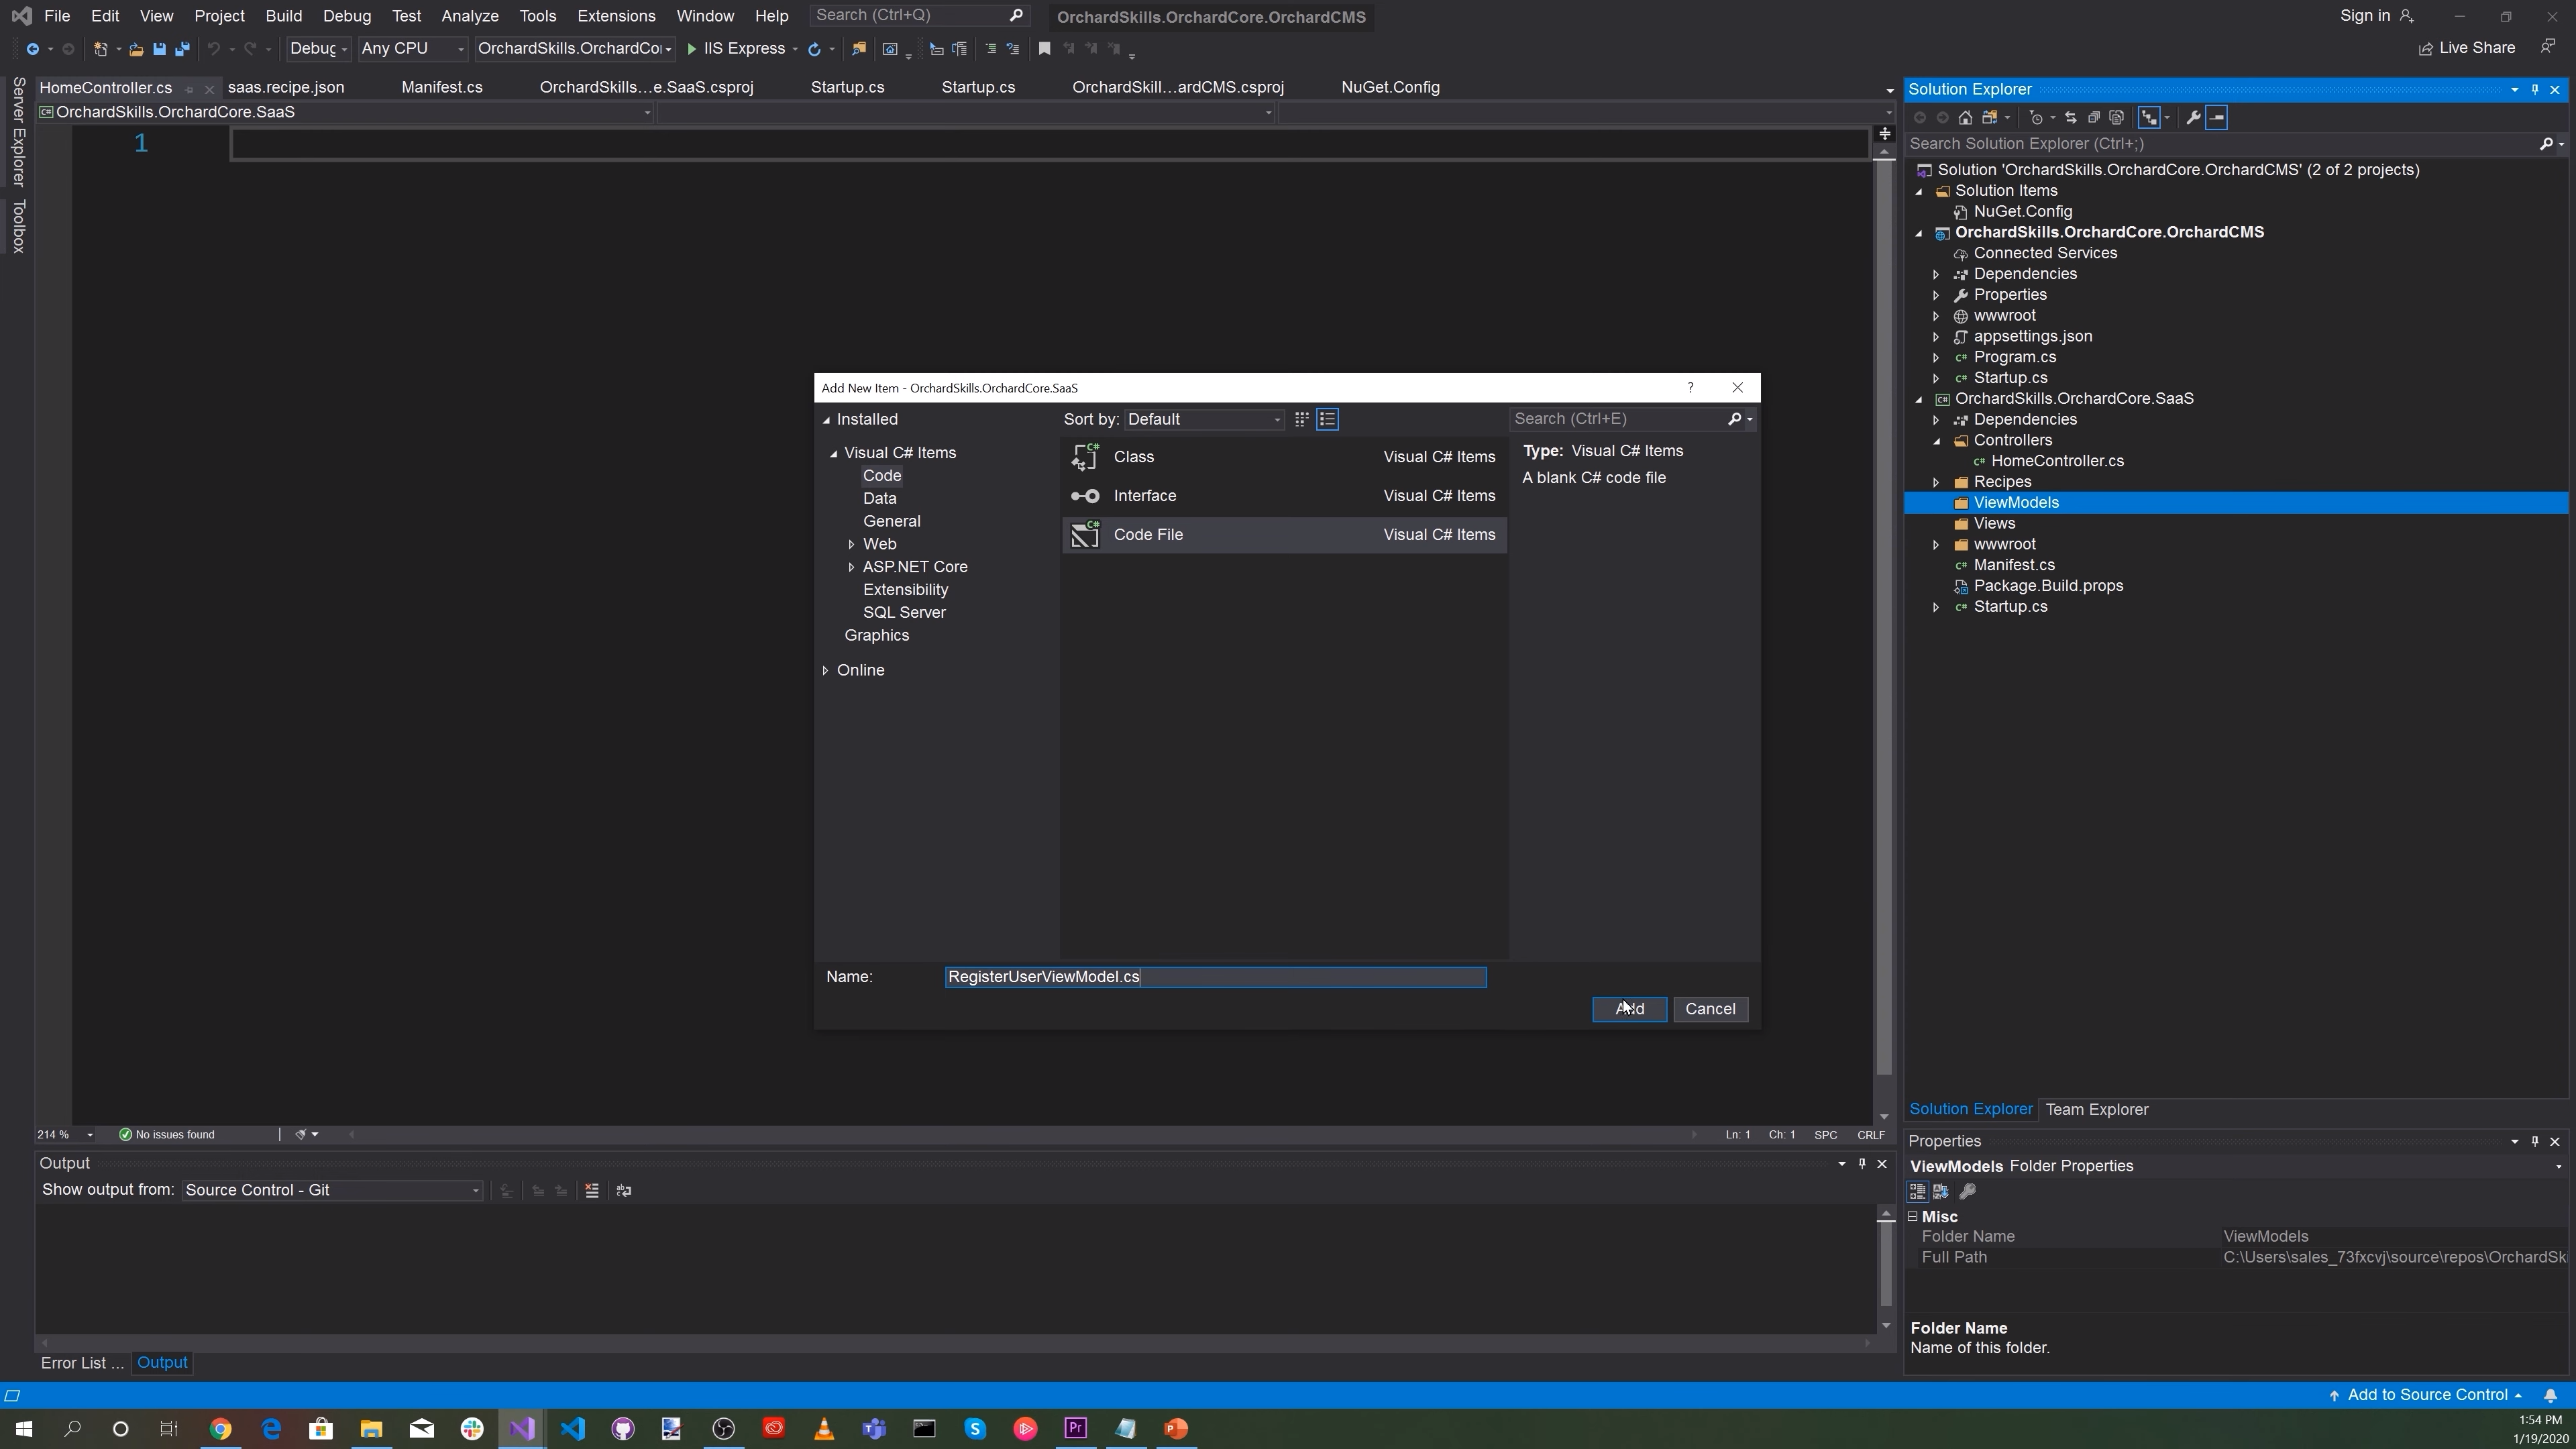The image size is (2576, 1449).
Task: Click Sync with Active Document icon
Action: (2071, 117)
